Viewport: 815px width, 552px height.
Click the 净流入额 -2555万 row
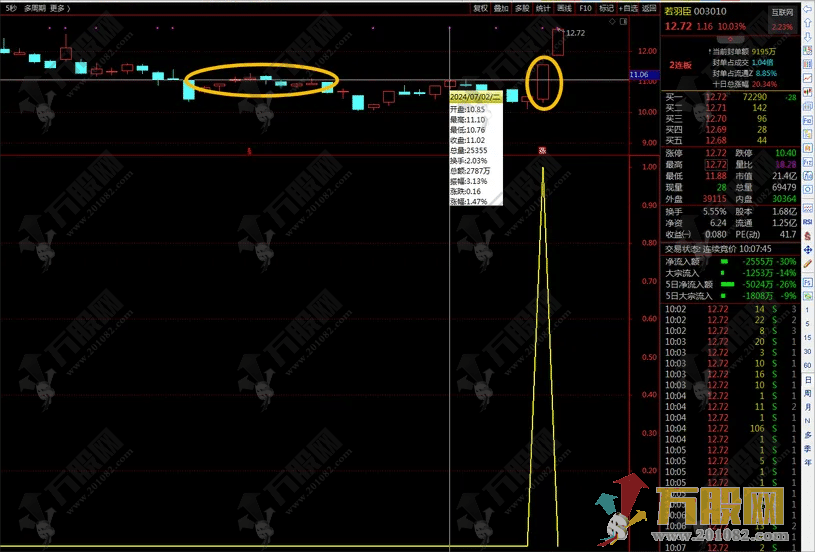tap(730, 261)
